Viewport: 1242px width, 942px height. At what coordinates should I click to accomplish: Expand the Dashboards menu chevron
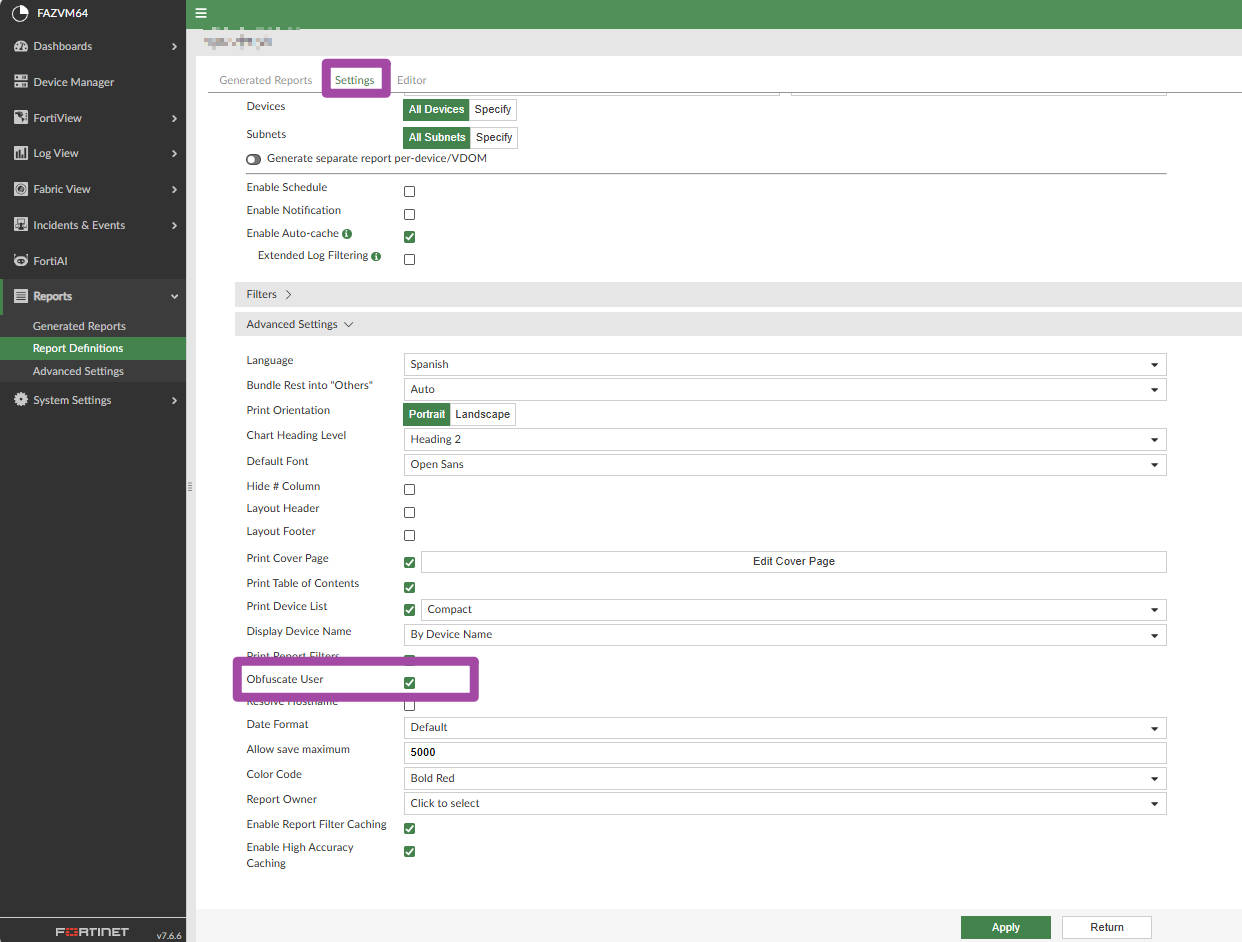pyautogui.click(x=174, y=46)
